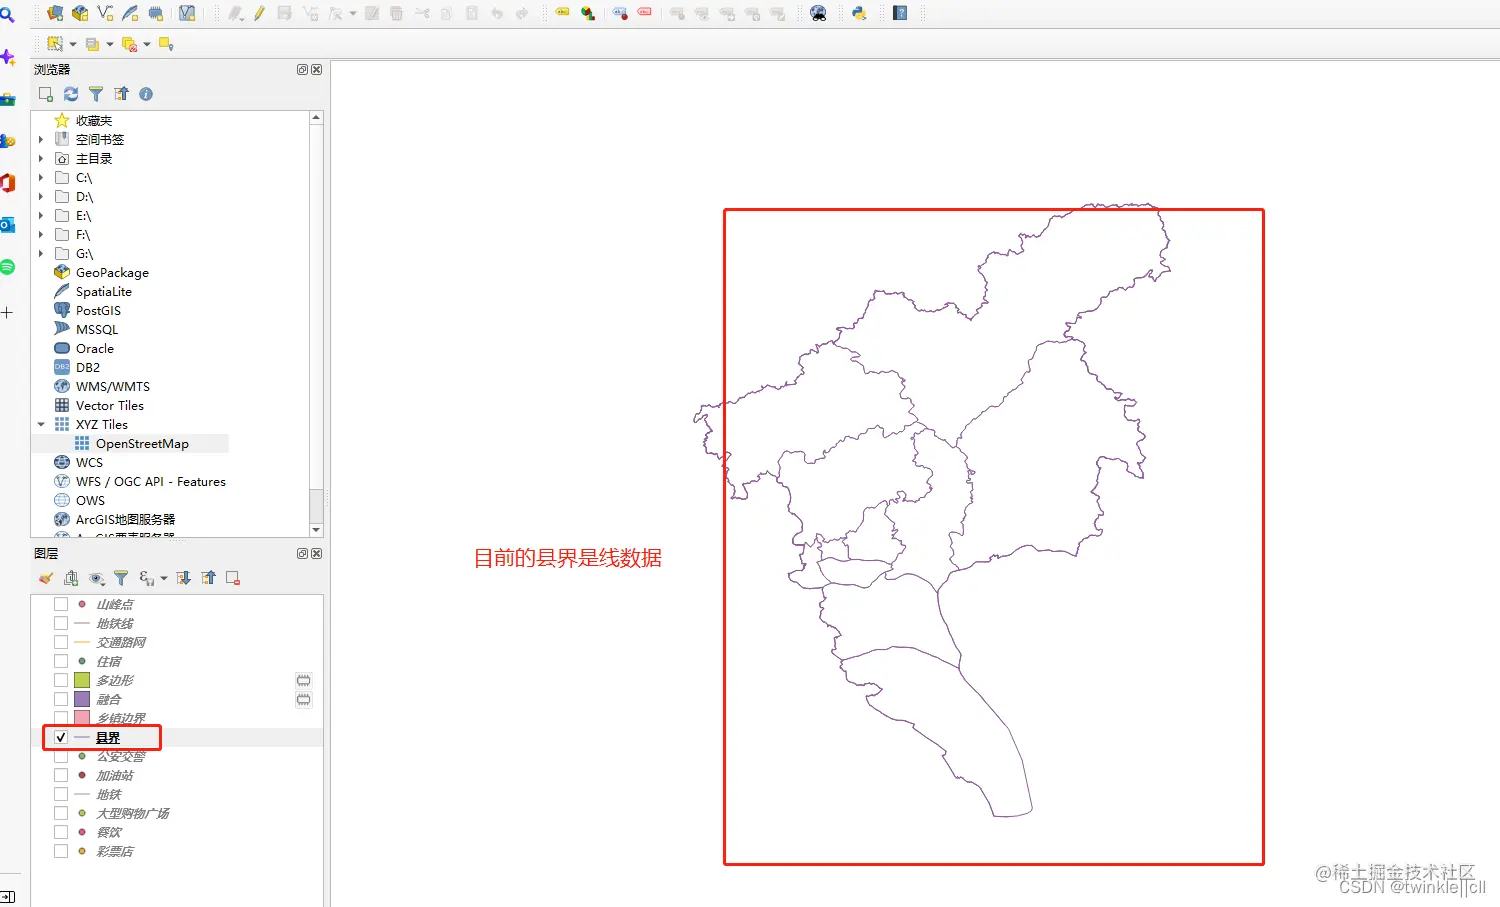
Task: Filter the legend by expression
Action: [146, 578]
